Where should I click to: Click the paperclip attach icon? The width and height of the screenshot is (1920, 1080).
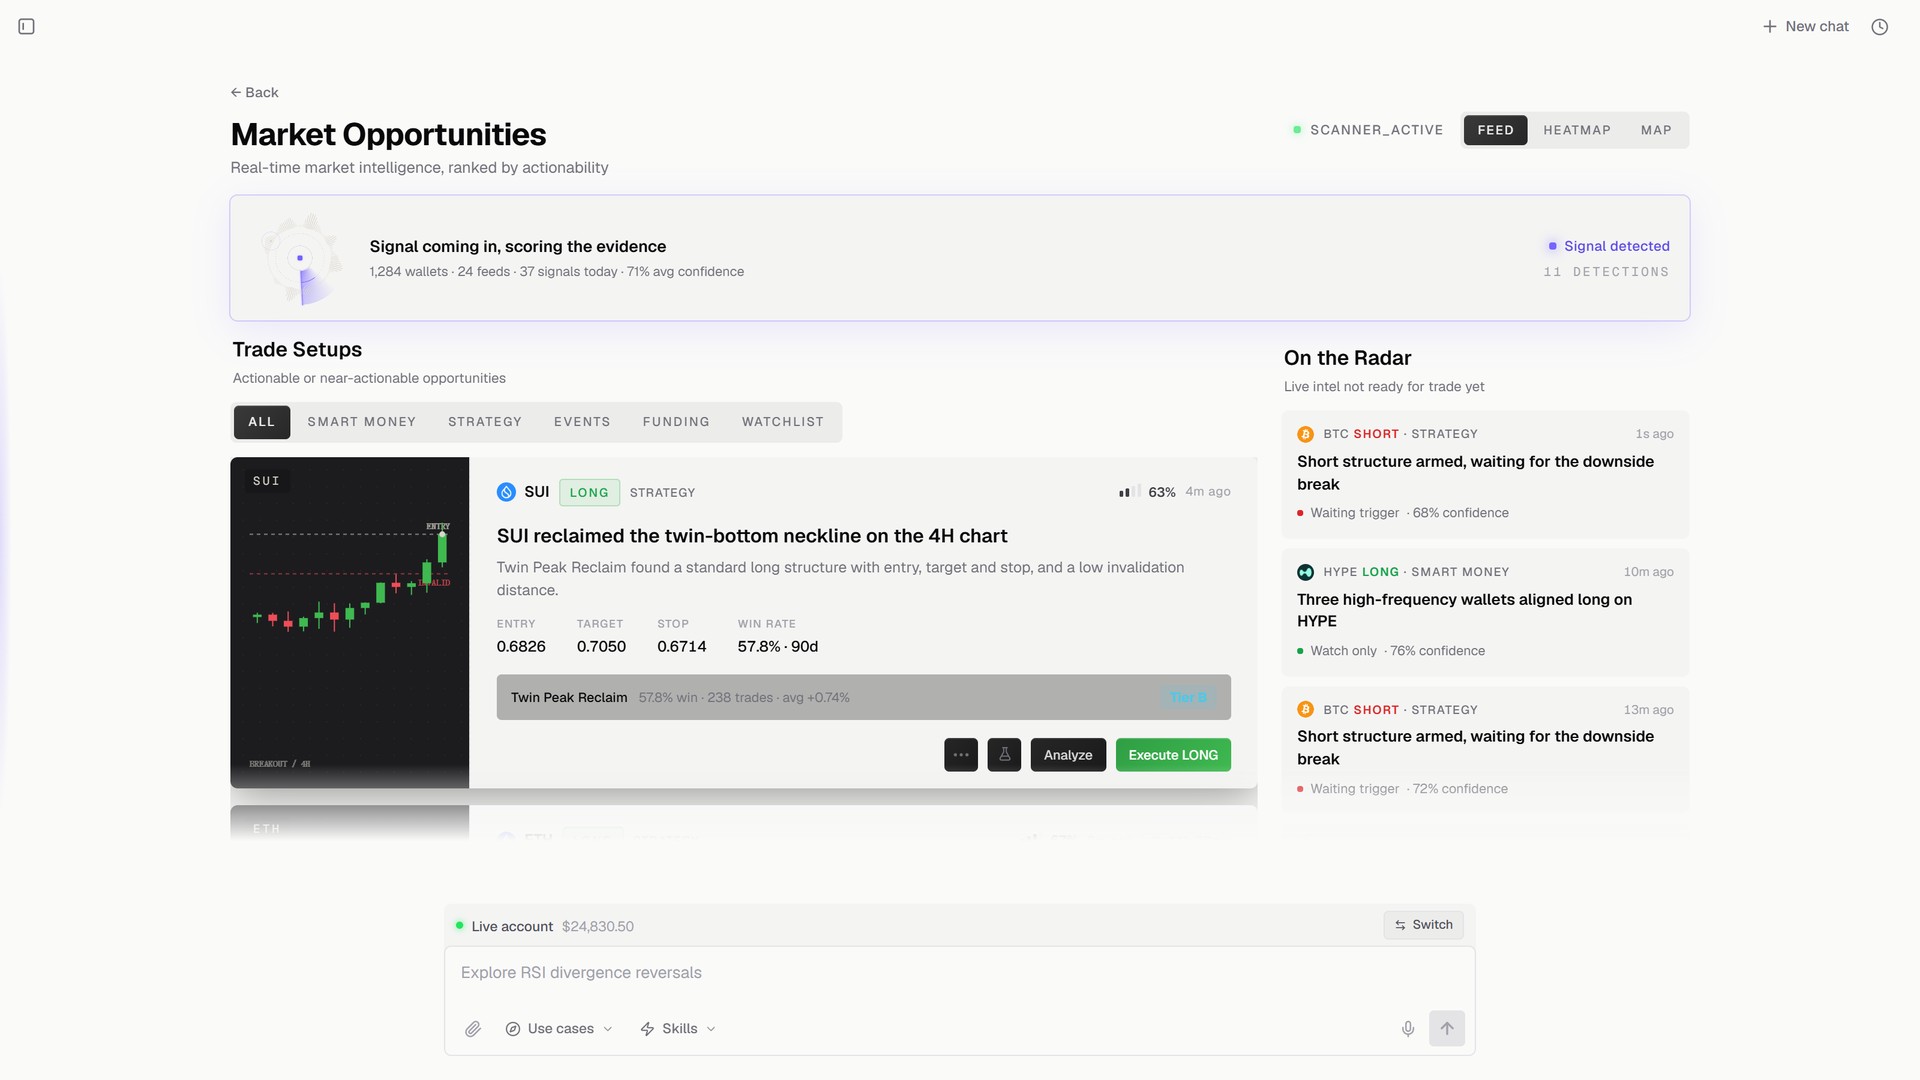coord(473,1029)
